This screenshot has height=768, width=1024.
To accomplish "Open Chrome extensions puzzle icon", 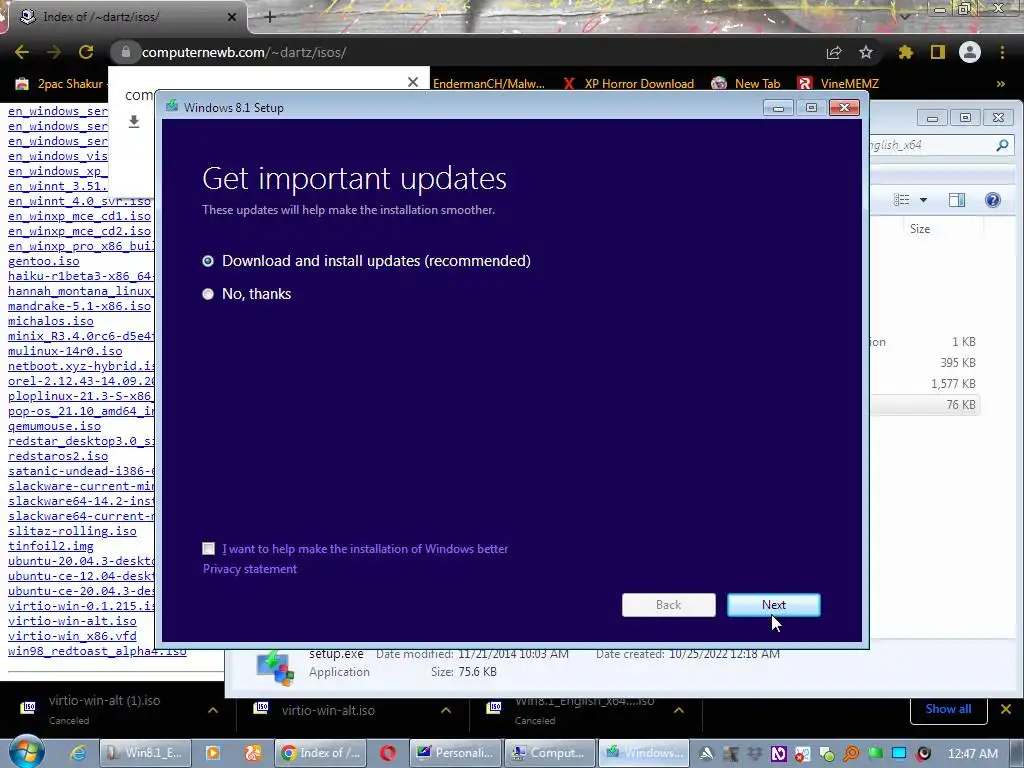I will point(906,52).
